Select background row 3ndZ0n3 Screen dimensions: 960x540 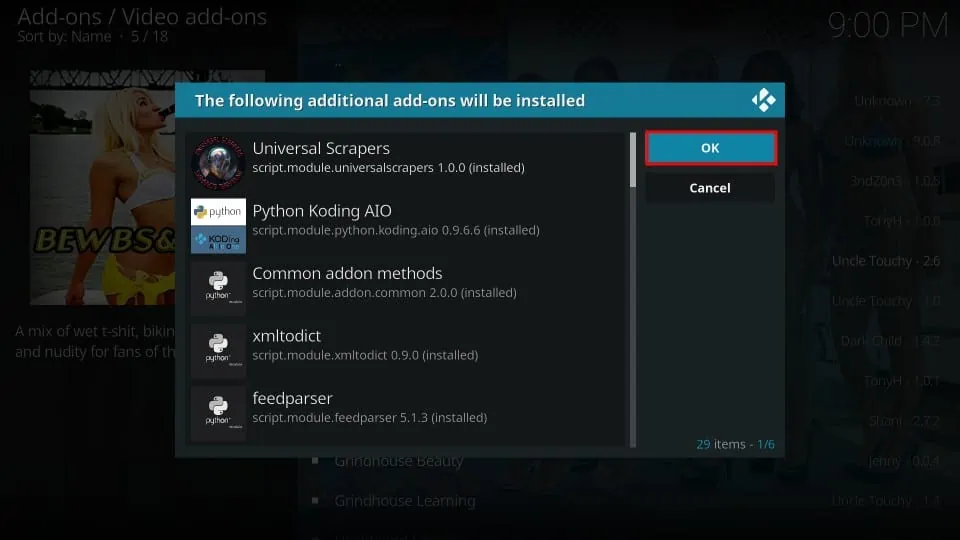(895, 181)
